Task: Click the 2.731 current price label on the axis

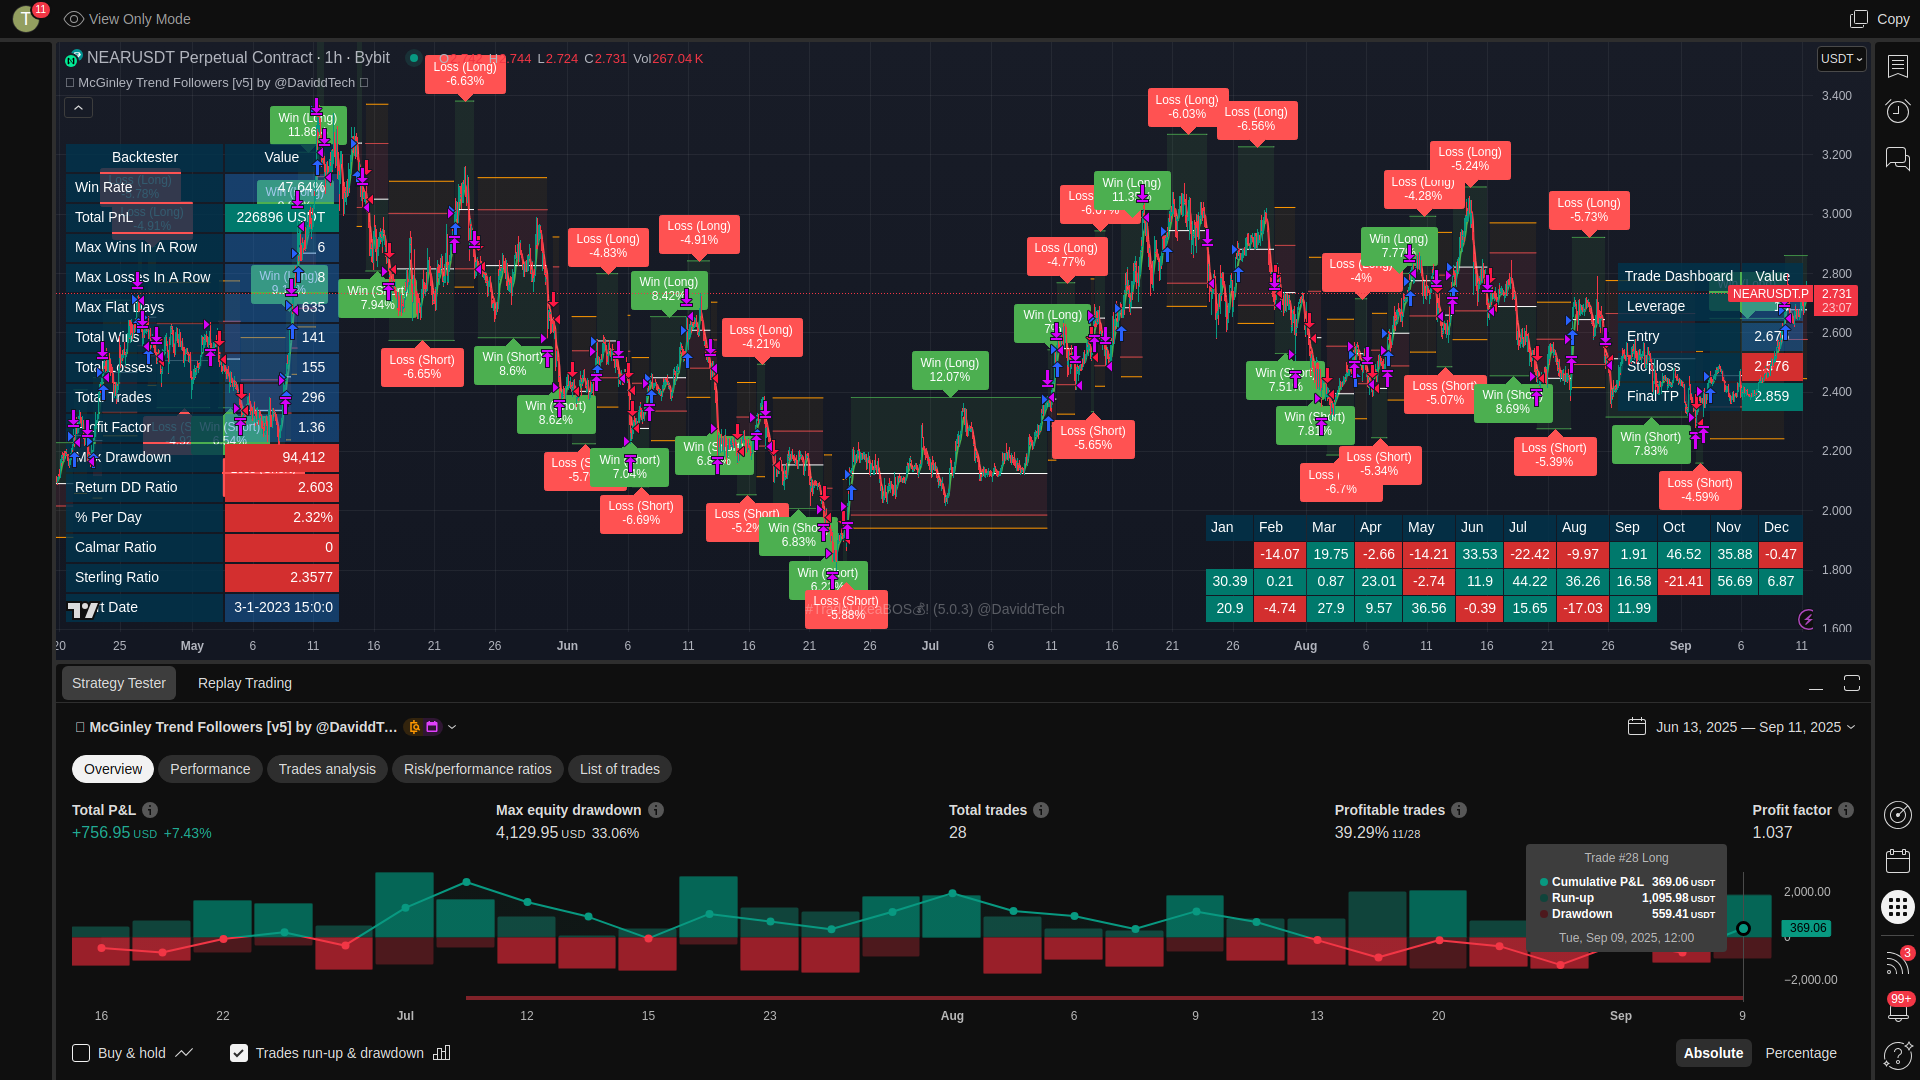Action: (1838, 294)
